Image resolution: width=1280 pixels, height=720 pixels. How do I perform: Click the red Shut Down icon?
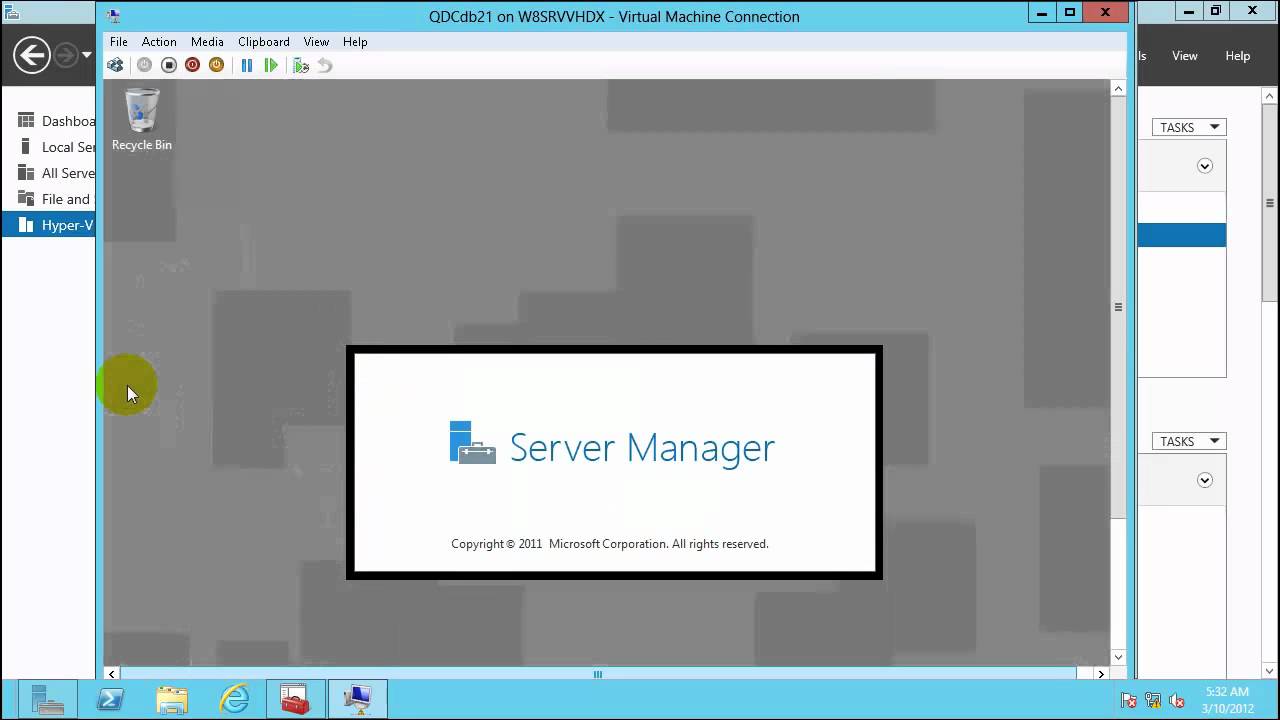point(193,65)
